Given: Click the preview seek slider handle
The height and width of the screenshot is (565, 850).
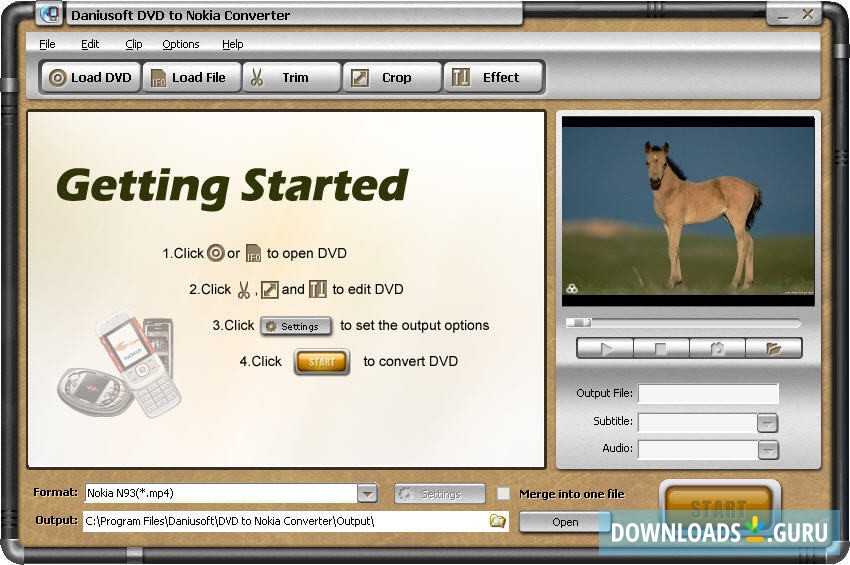Looking at the screenshot, I should (579, 323).
